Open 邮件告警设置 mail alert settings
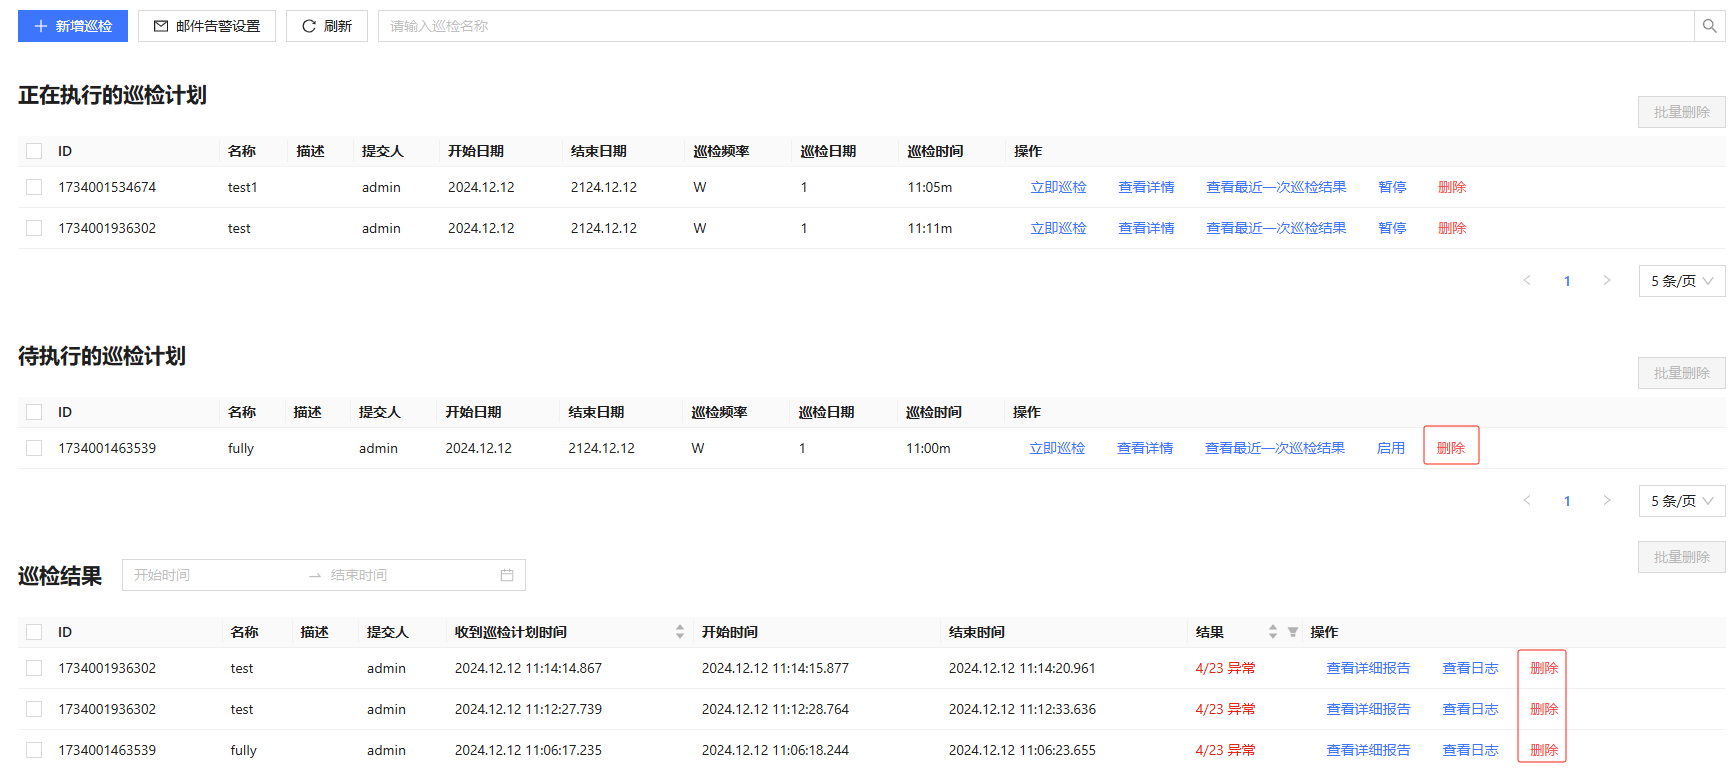This screenshot has width=1736, height=768. coord(207,26)
